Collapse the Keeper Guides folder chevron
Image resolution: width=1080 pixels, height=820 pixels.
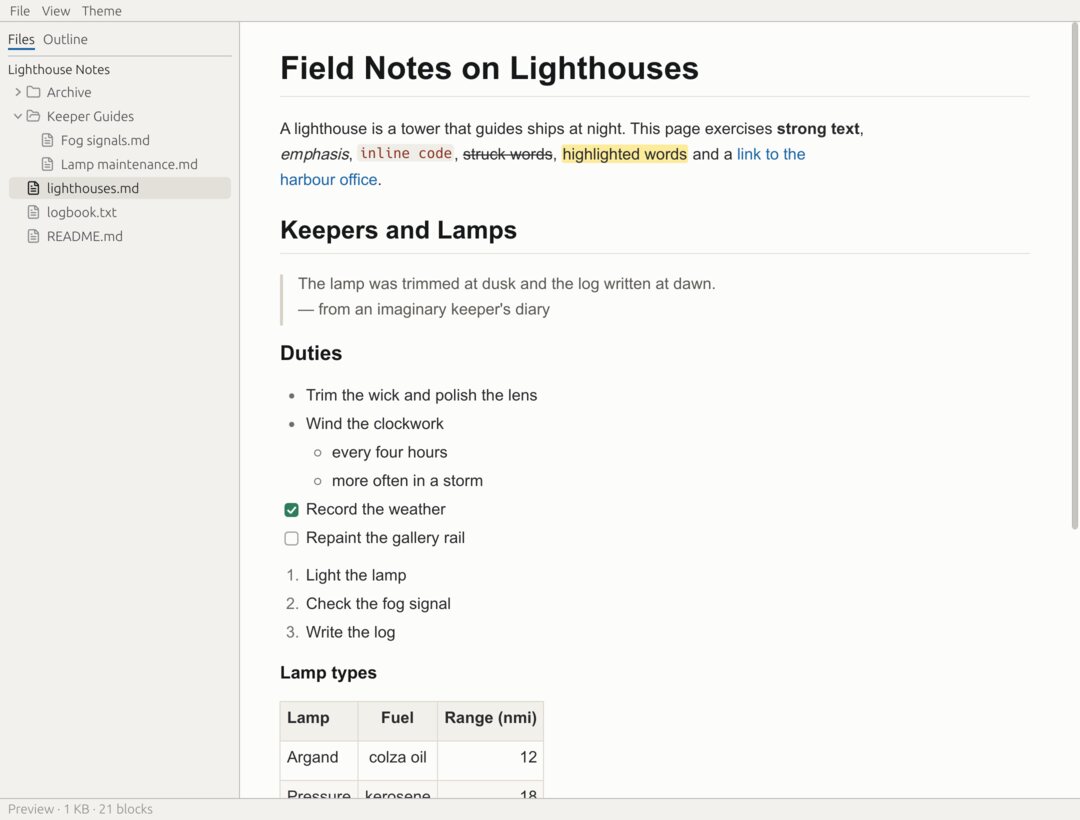coord(18,116)
